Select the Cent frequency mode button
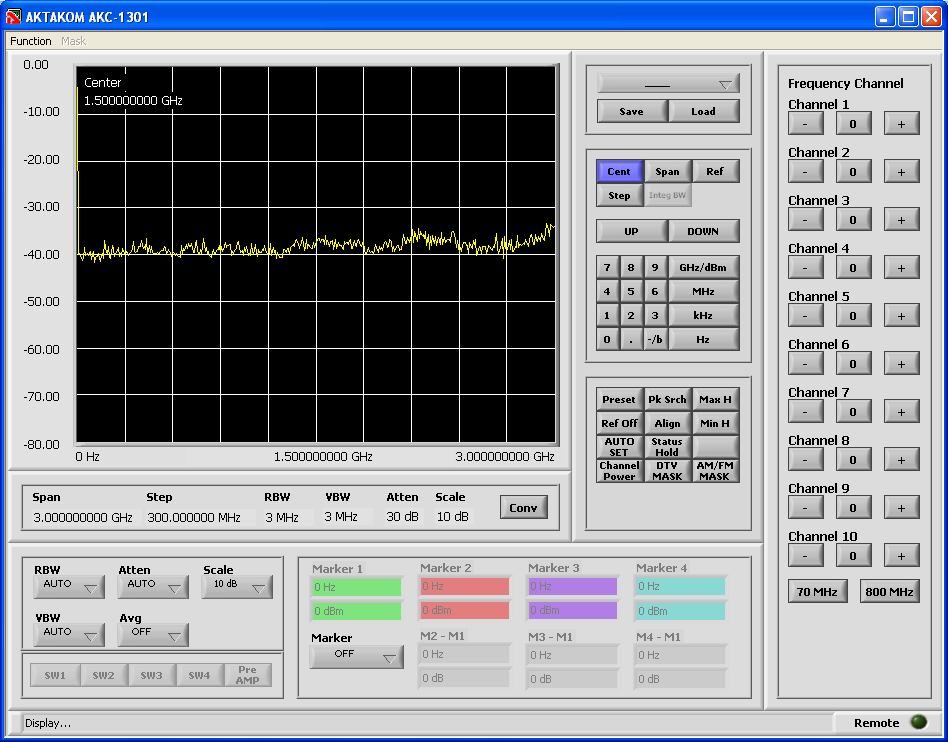The width and height of the screenshot is (948, 742). pos(619,171)
